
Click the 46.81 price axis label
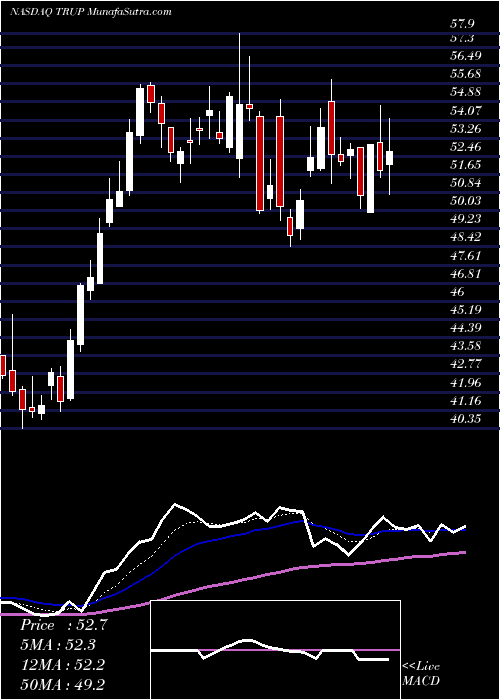pyautogui.click(x=466, y=274)
